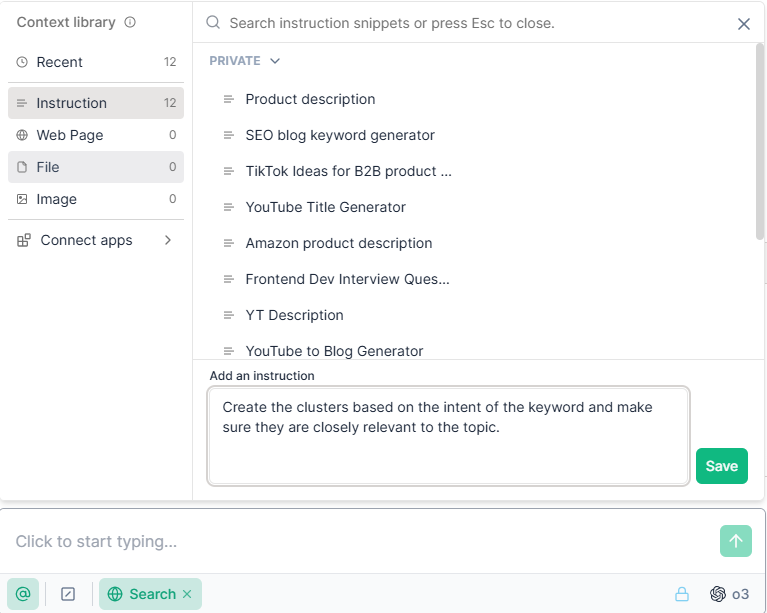This screenshot has height=613, width=767.
Task: Click the Connect apps grid icon
Action: pyautogui.click(x=23, y=240)
